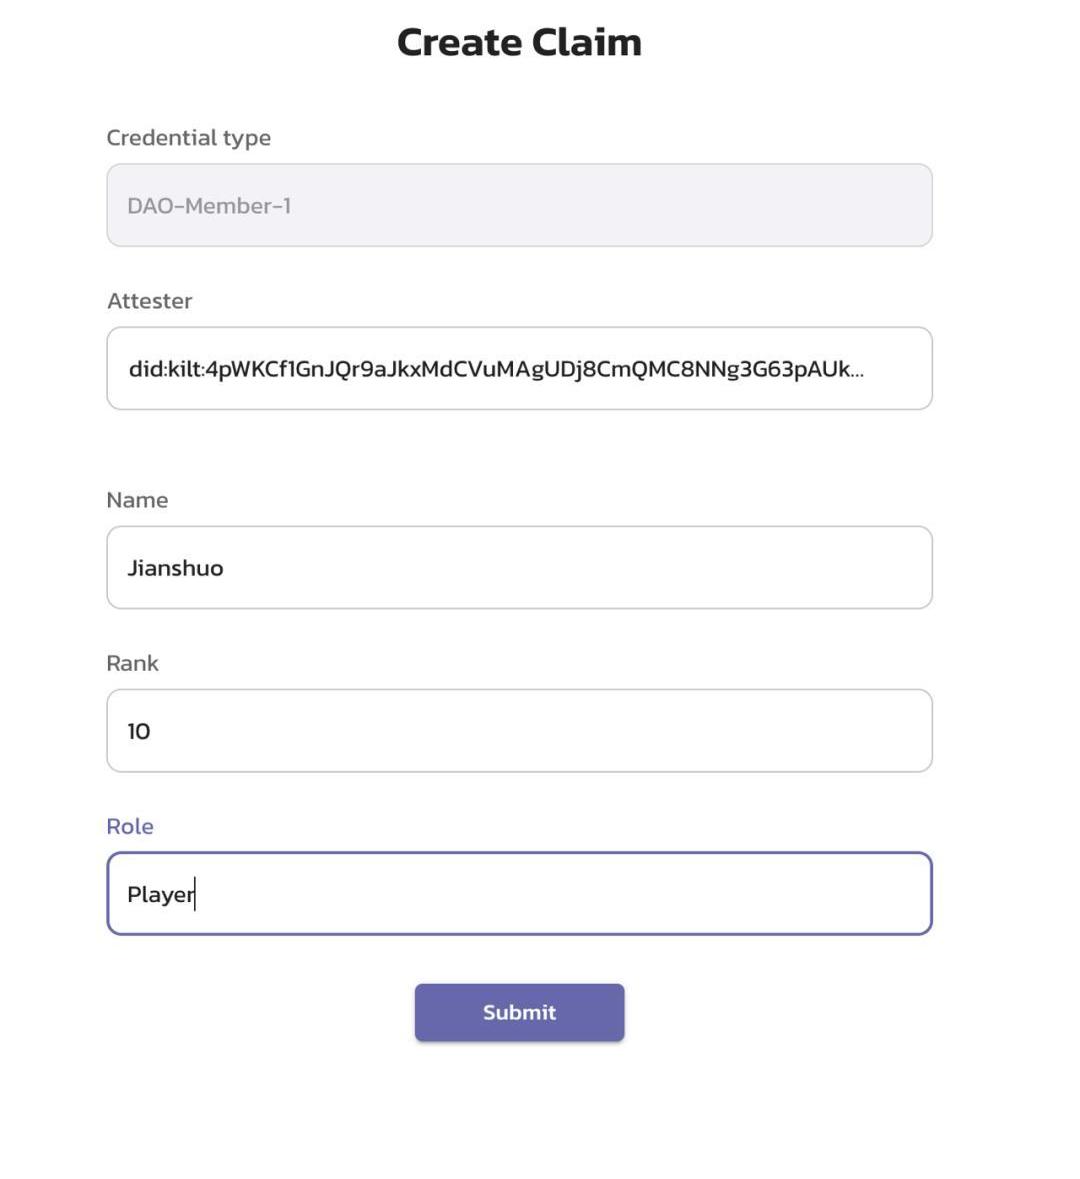
Task: Focus the Name input field
Action: (519, 567)
